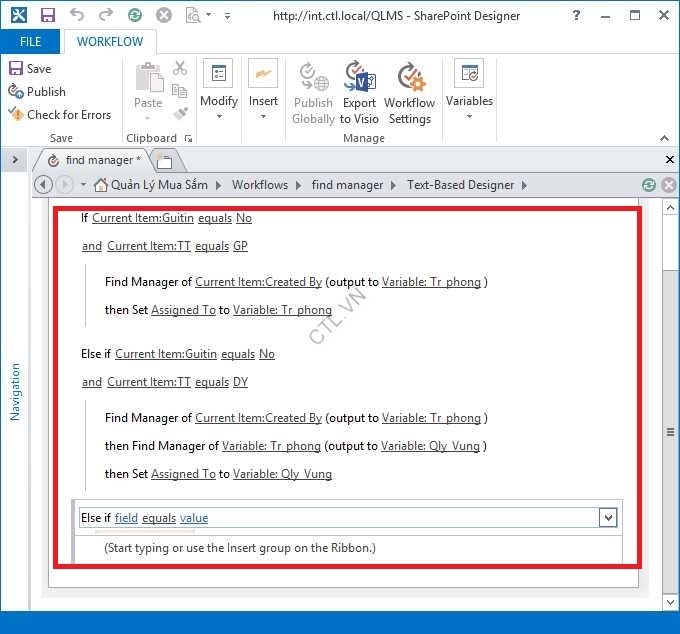Click the Save icon in quick access toolbar
Image resolution: width=680 pixels, height=634 pixels.
coord(47,16)
